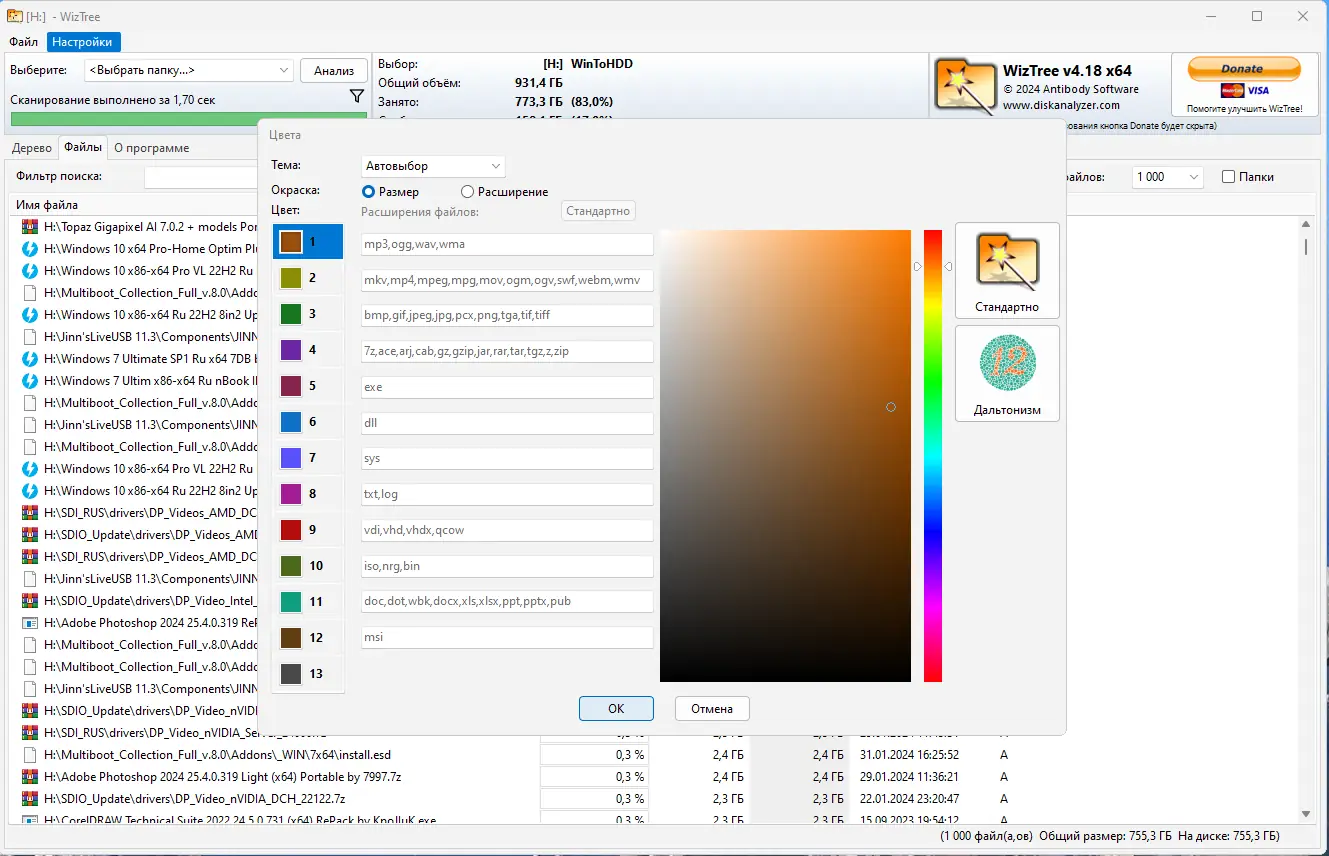Click the WizTree title bar app icon
Image resolution: width=1329 pixels, height=856 pixels.
click(16, 16)
